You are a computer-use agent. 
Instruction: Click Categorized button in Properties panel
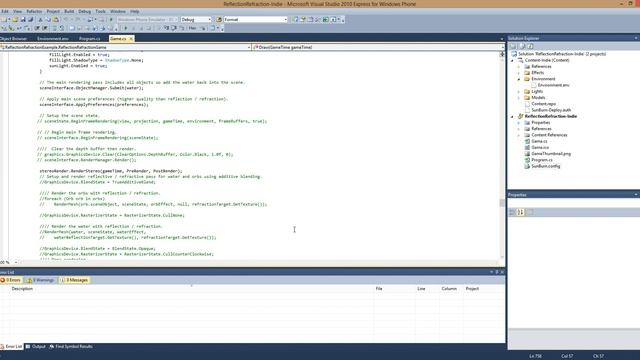(x=512, y=212)
